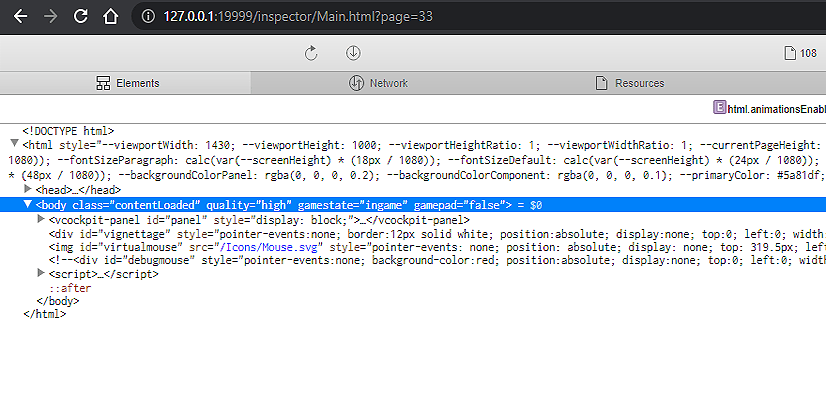826x400 pixels.
Task: Expand the head element node
Action: pyautogui.click(x=28, y=190)
